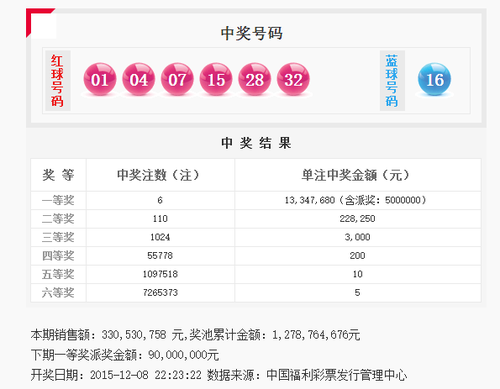Click red ball number 32
Image resolution: width=500 pixels, height=389 pixels.
(293, 79)
